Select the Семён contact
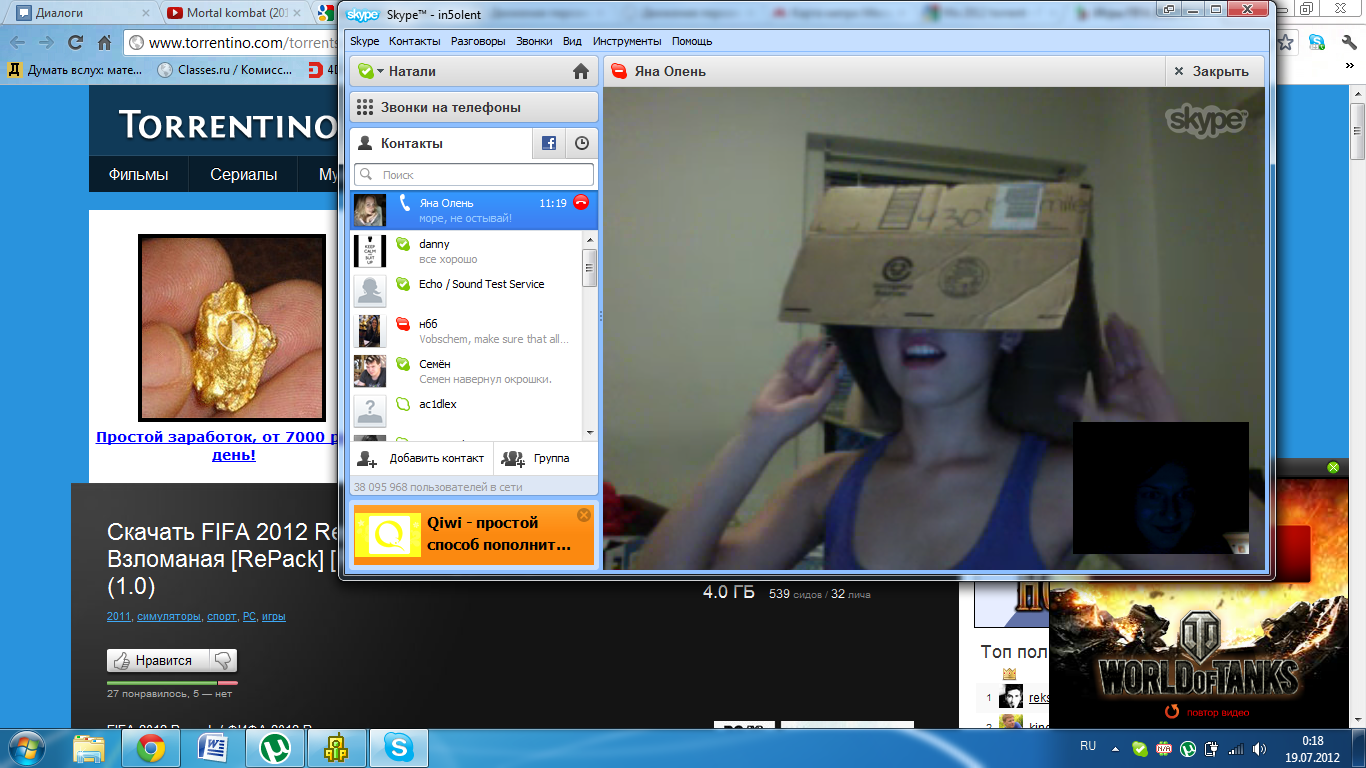The height and width of the screenshot is (768, 1366). [x=466, y=371]
